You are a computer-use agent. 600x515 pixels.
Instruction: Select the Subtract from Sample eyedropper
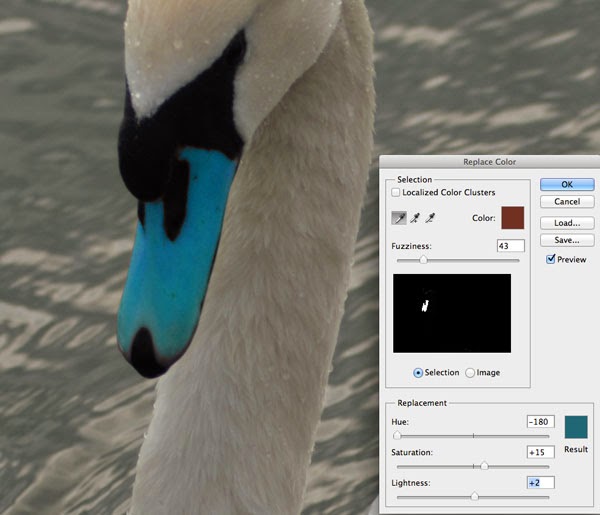pos(430,218)
